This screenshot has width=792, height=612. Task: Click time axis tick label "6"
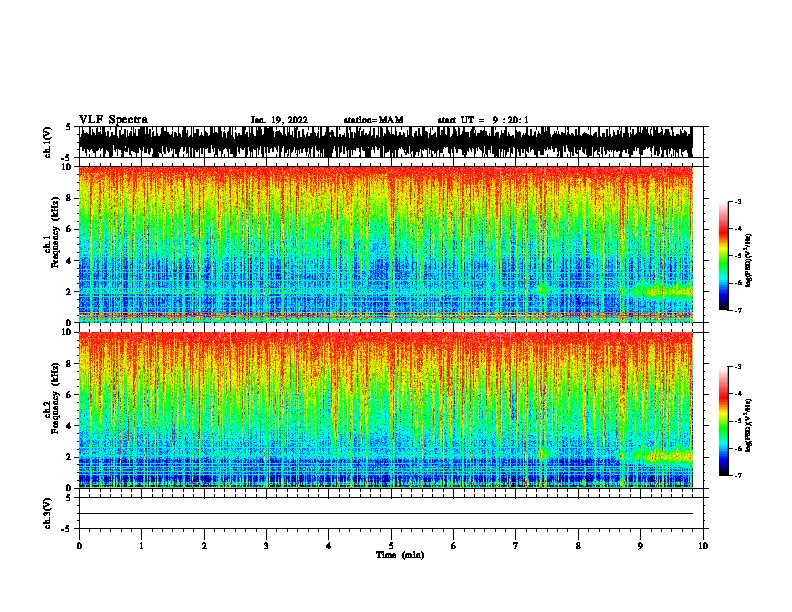(454, 546)
